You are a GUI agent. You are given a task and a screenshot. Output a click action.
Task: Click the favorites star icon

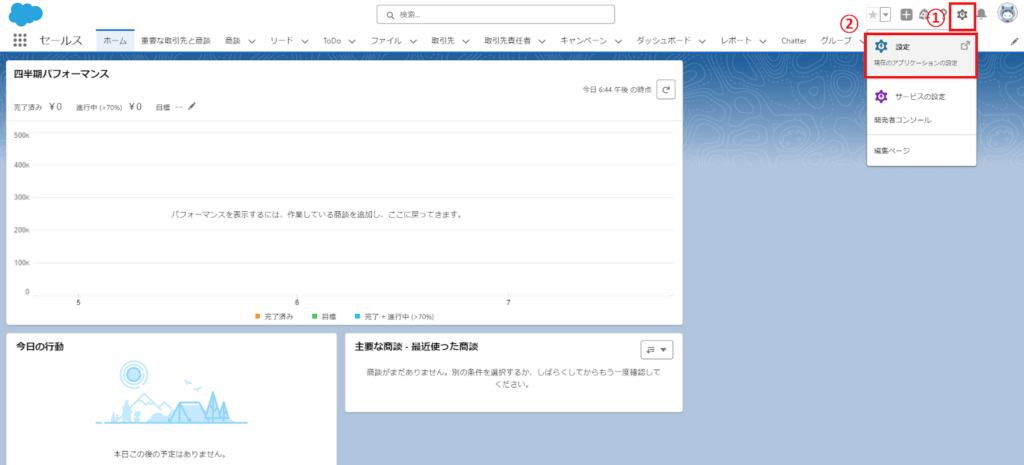(x=873, y=15)
